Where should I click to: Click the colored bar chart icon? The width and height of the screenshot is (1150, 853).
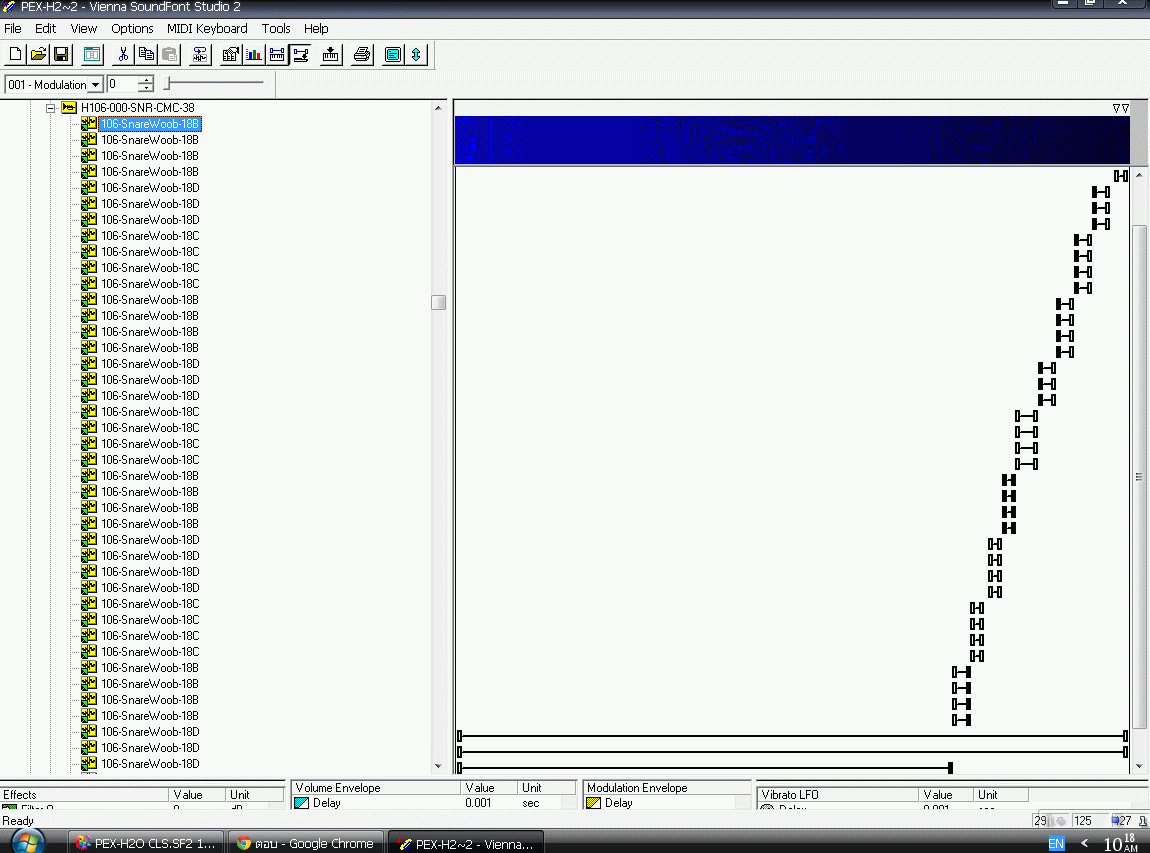(x=254, y=54)
